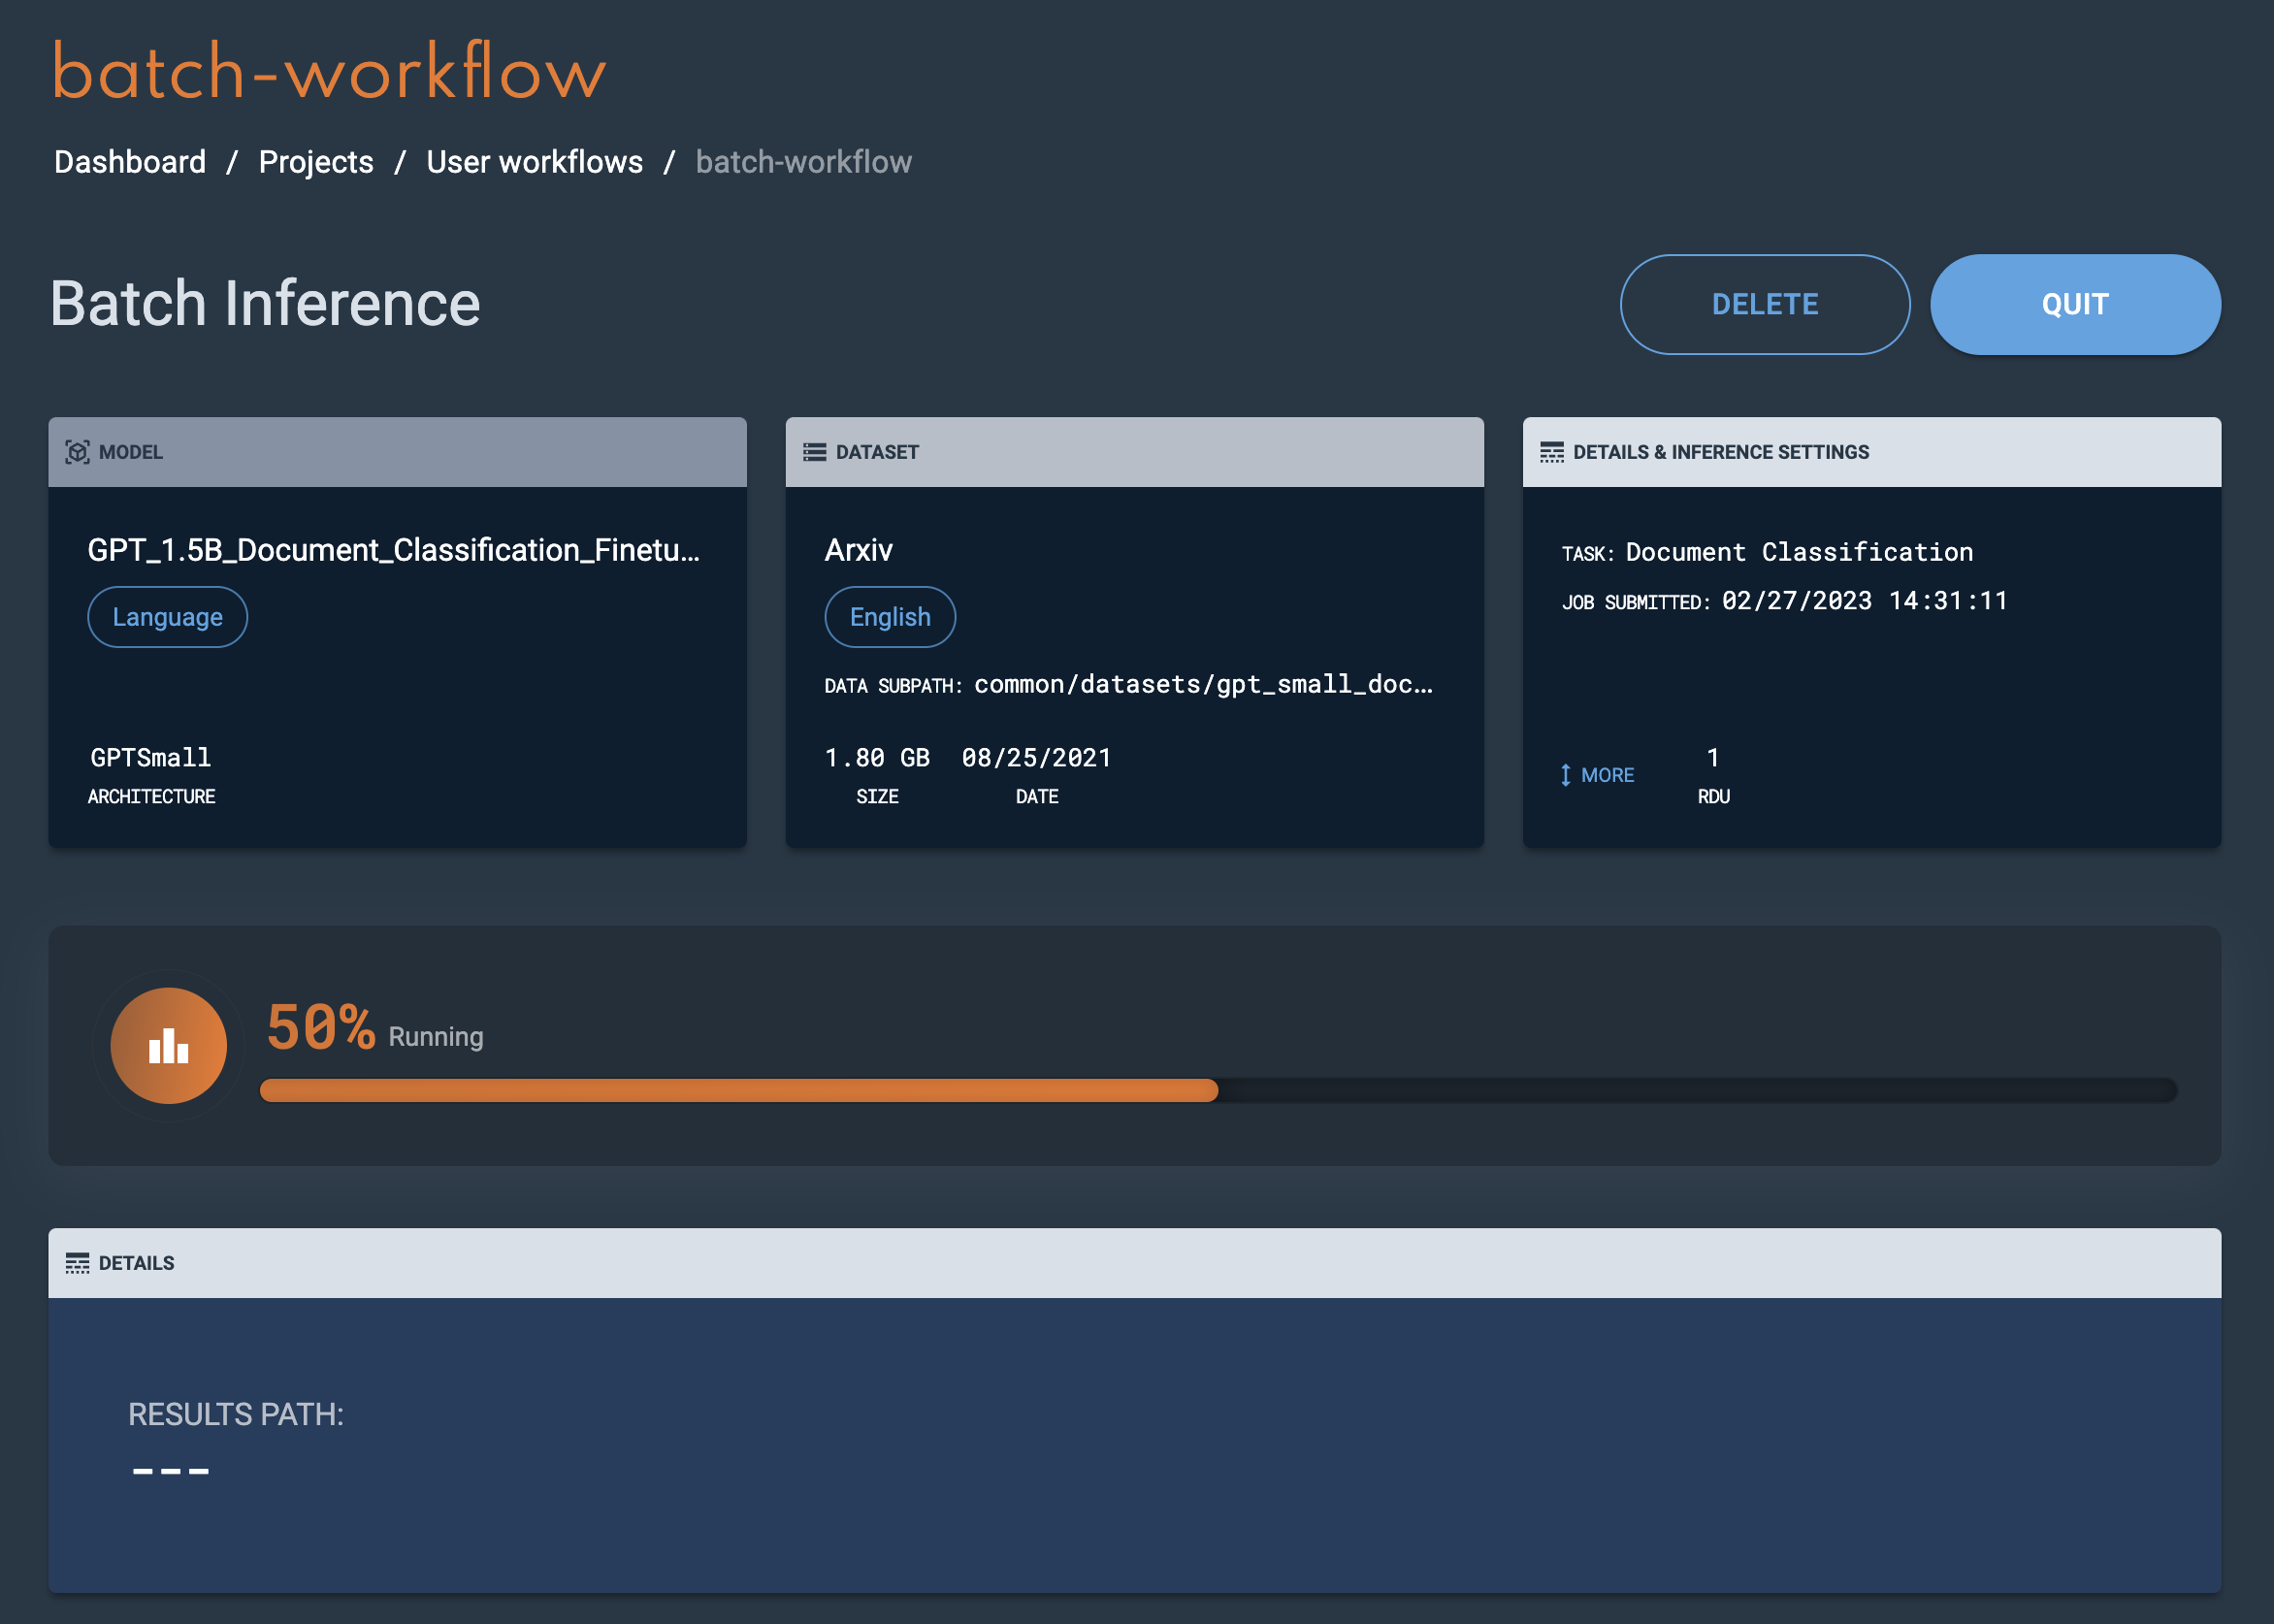Click the Details & Inference Settings header icon
This screenshot has width=2274, height=1624.
[1551, 452]
